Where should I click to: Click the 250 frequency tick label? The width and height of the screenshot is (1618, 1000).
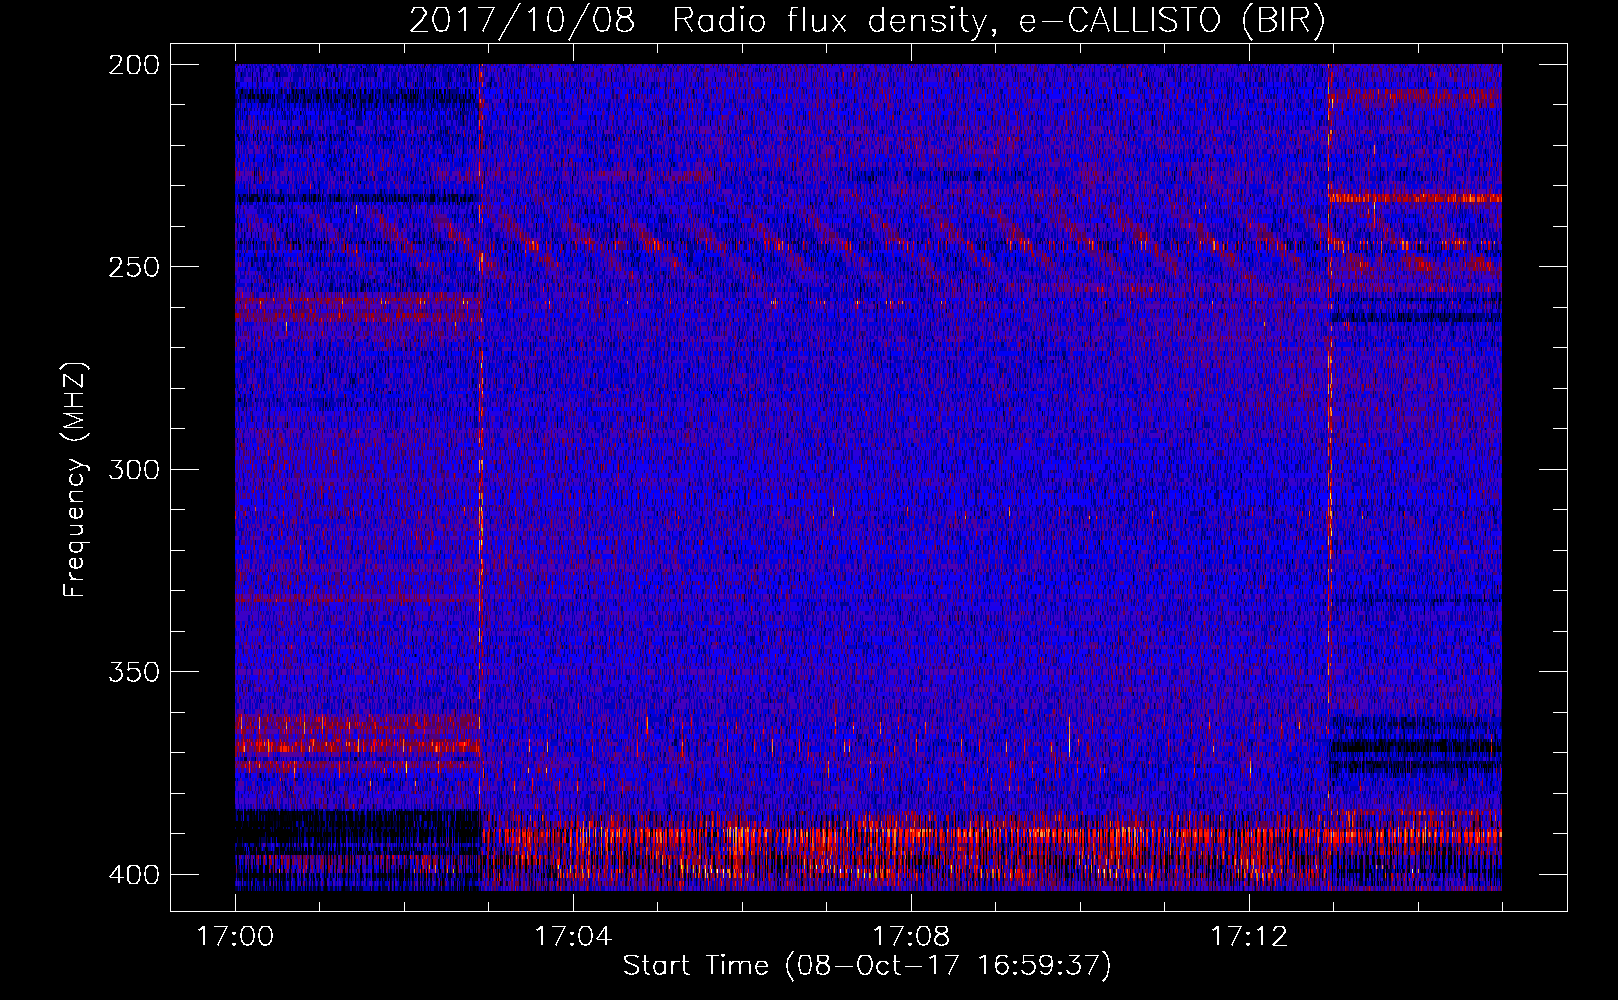[133, 267]
